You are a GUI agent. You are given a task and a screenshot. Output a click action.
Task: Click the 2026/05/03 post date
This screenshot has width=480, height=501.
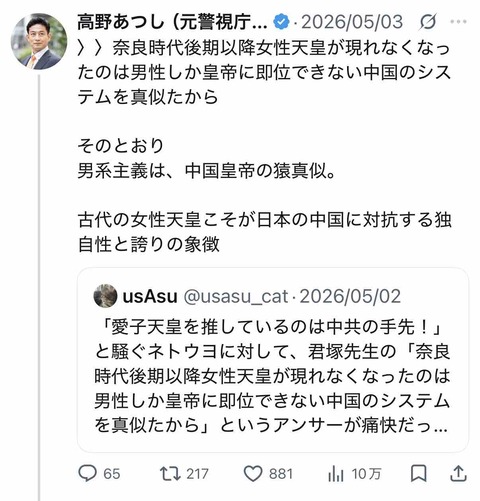pos(352,22)
